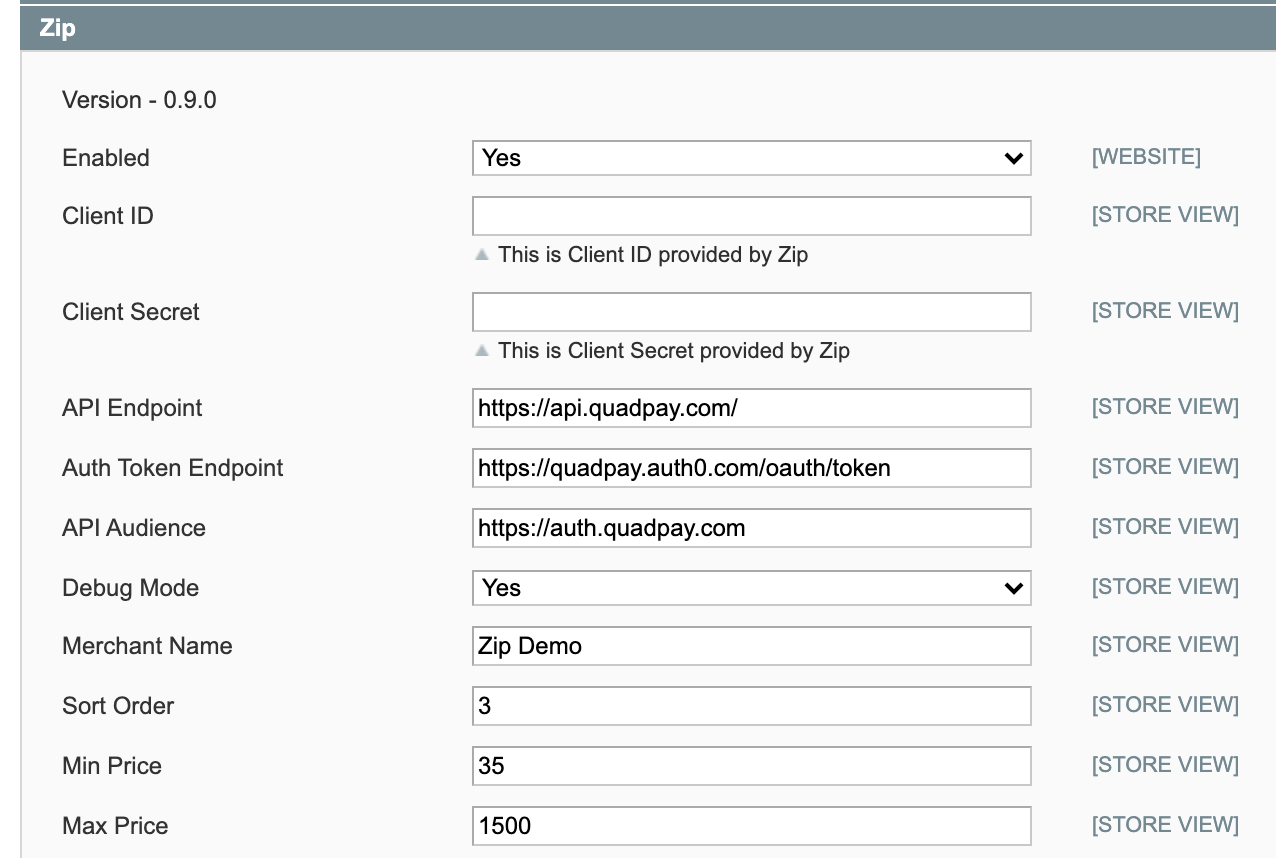Click [STORE VIEW] next to Auth Token Endpoint
The image size is (1276, 858).
(x=1165, y=467)
